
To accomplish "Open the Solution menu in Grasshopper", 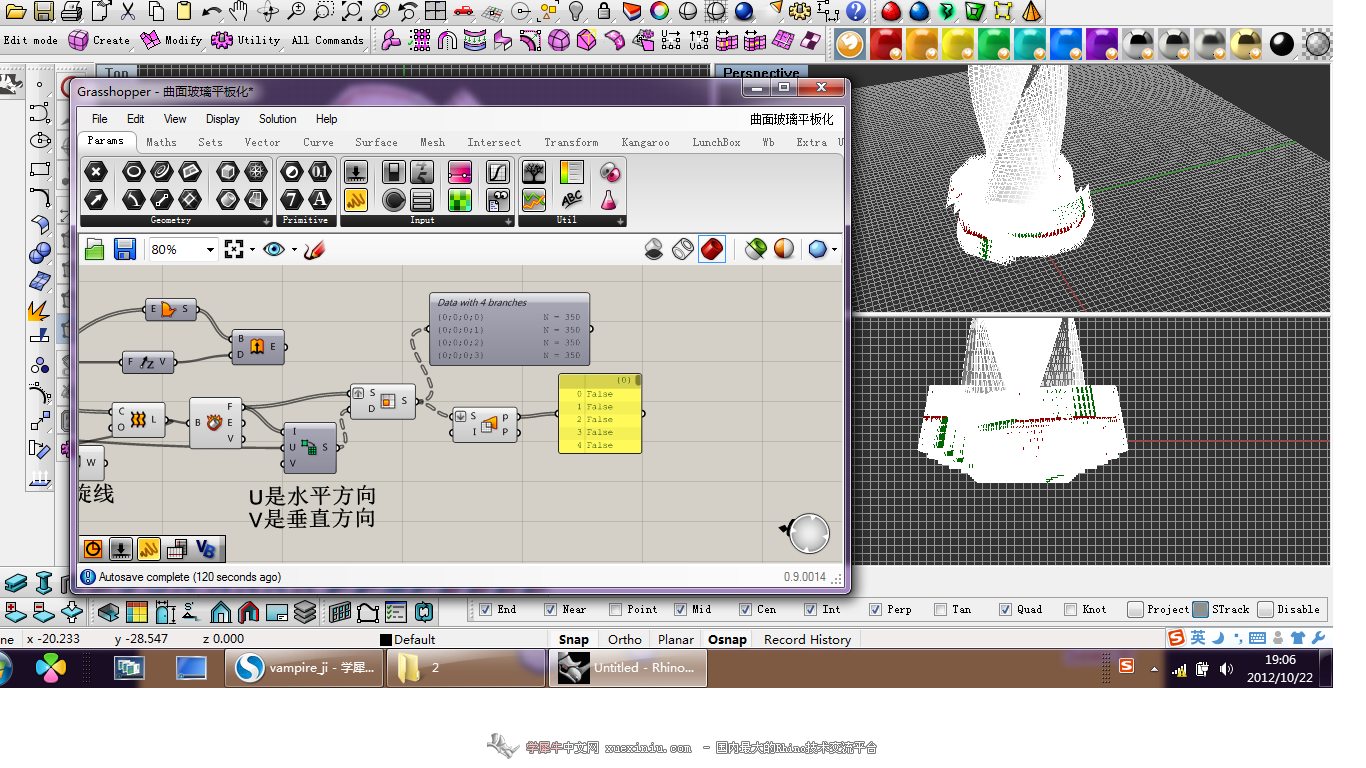I will pos(278,119).
